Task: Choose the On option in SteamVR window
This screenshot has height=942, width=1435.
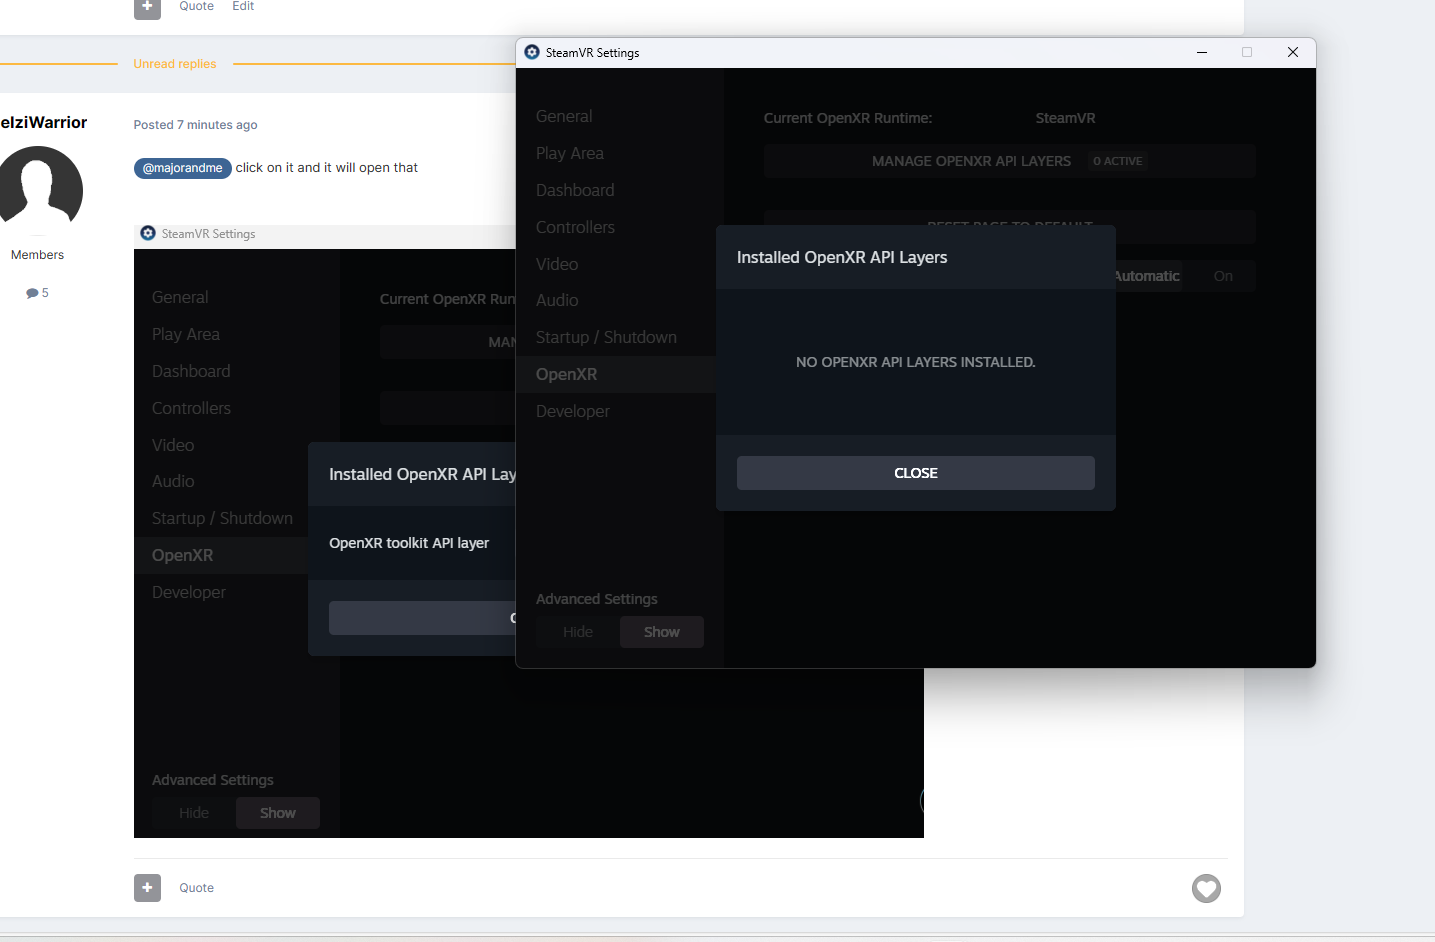Action: [1223, 276]
